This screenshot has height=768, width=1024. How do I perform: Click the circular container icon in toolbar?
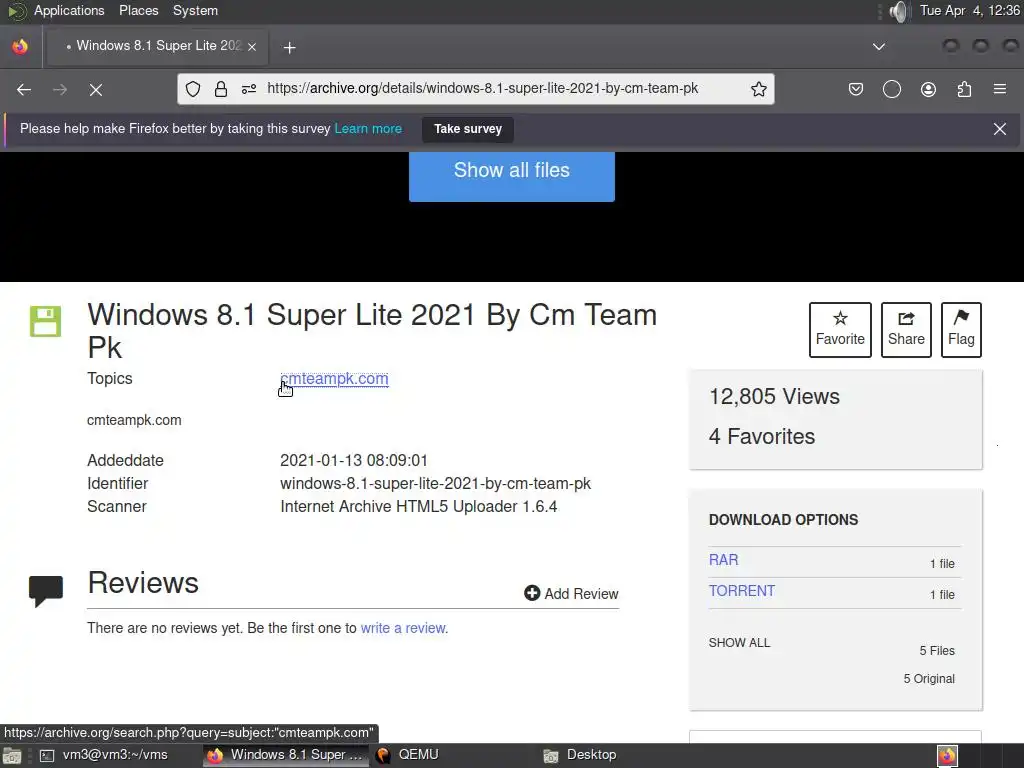pyautogui.click(x=891, y=89)
